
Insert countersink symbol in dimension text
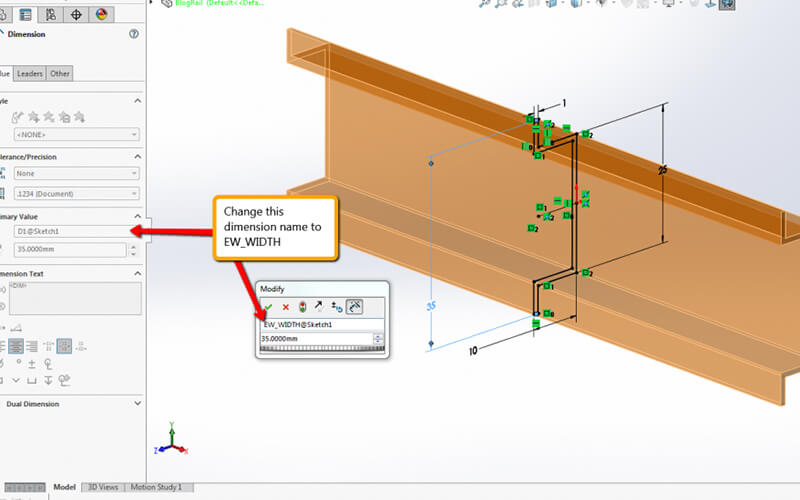(x=16, y=380)
